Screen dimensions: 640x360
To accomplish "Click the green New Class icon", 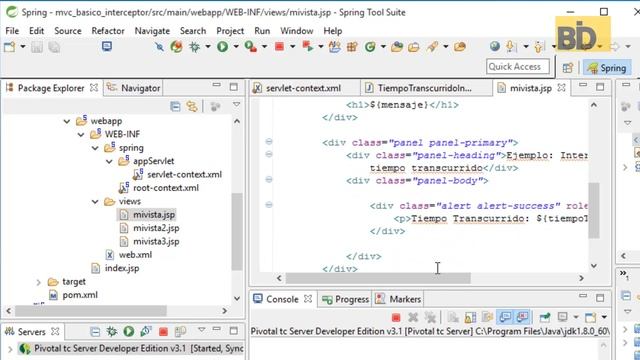I will pos(370,47).
